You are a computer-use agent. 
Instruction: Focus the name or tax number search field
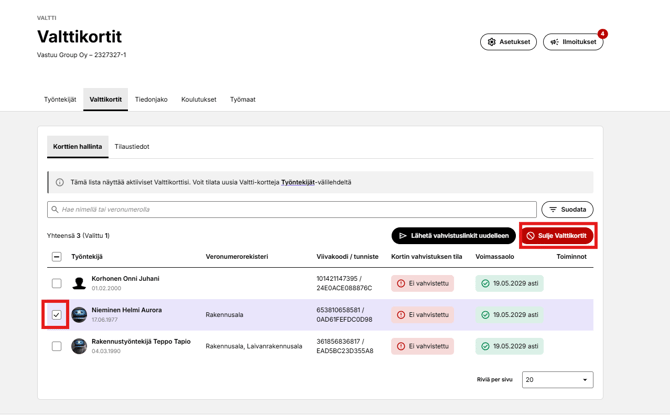(292, 209)
